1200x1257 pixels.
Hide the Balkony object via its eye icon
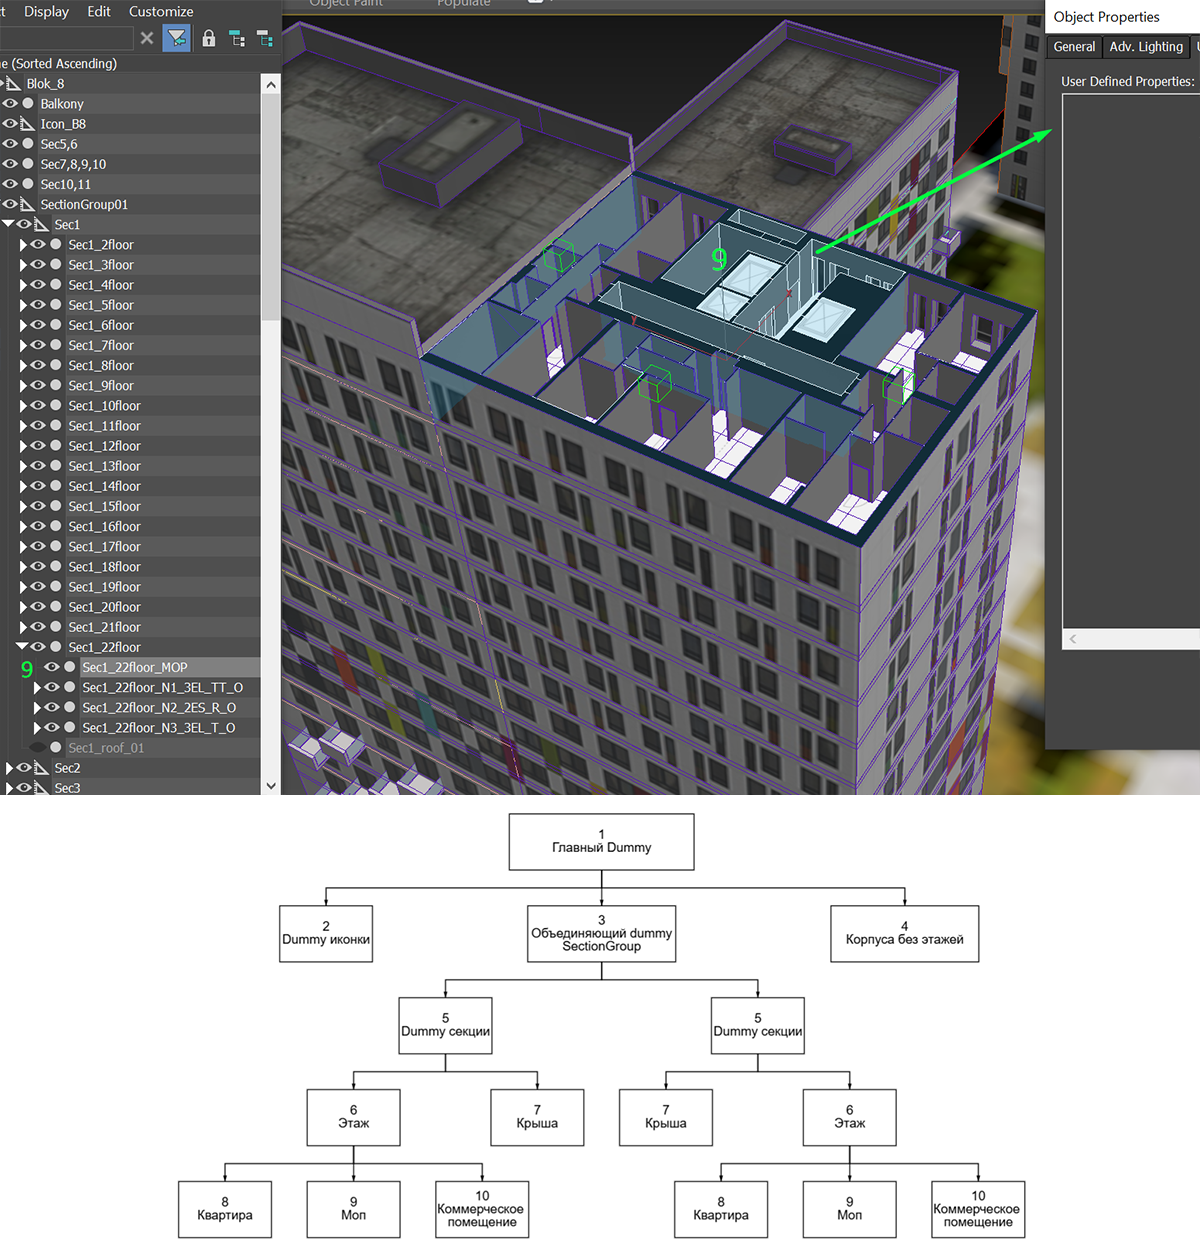(10, 104)
